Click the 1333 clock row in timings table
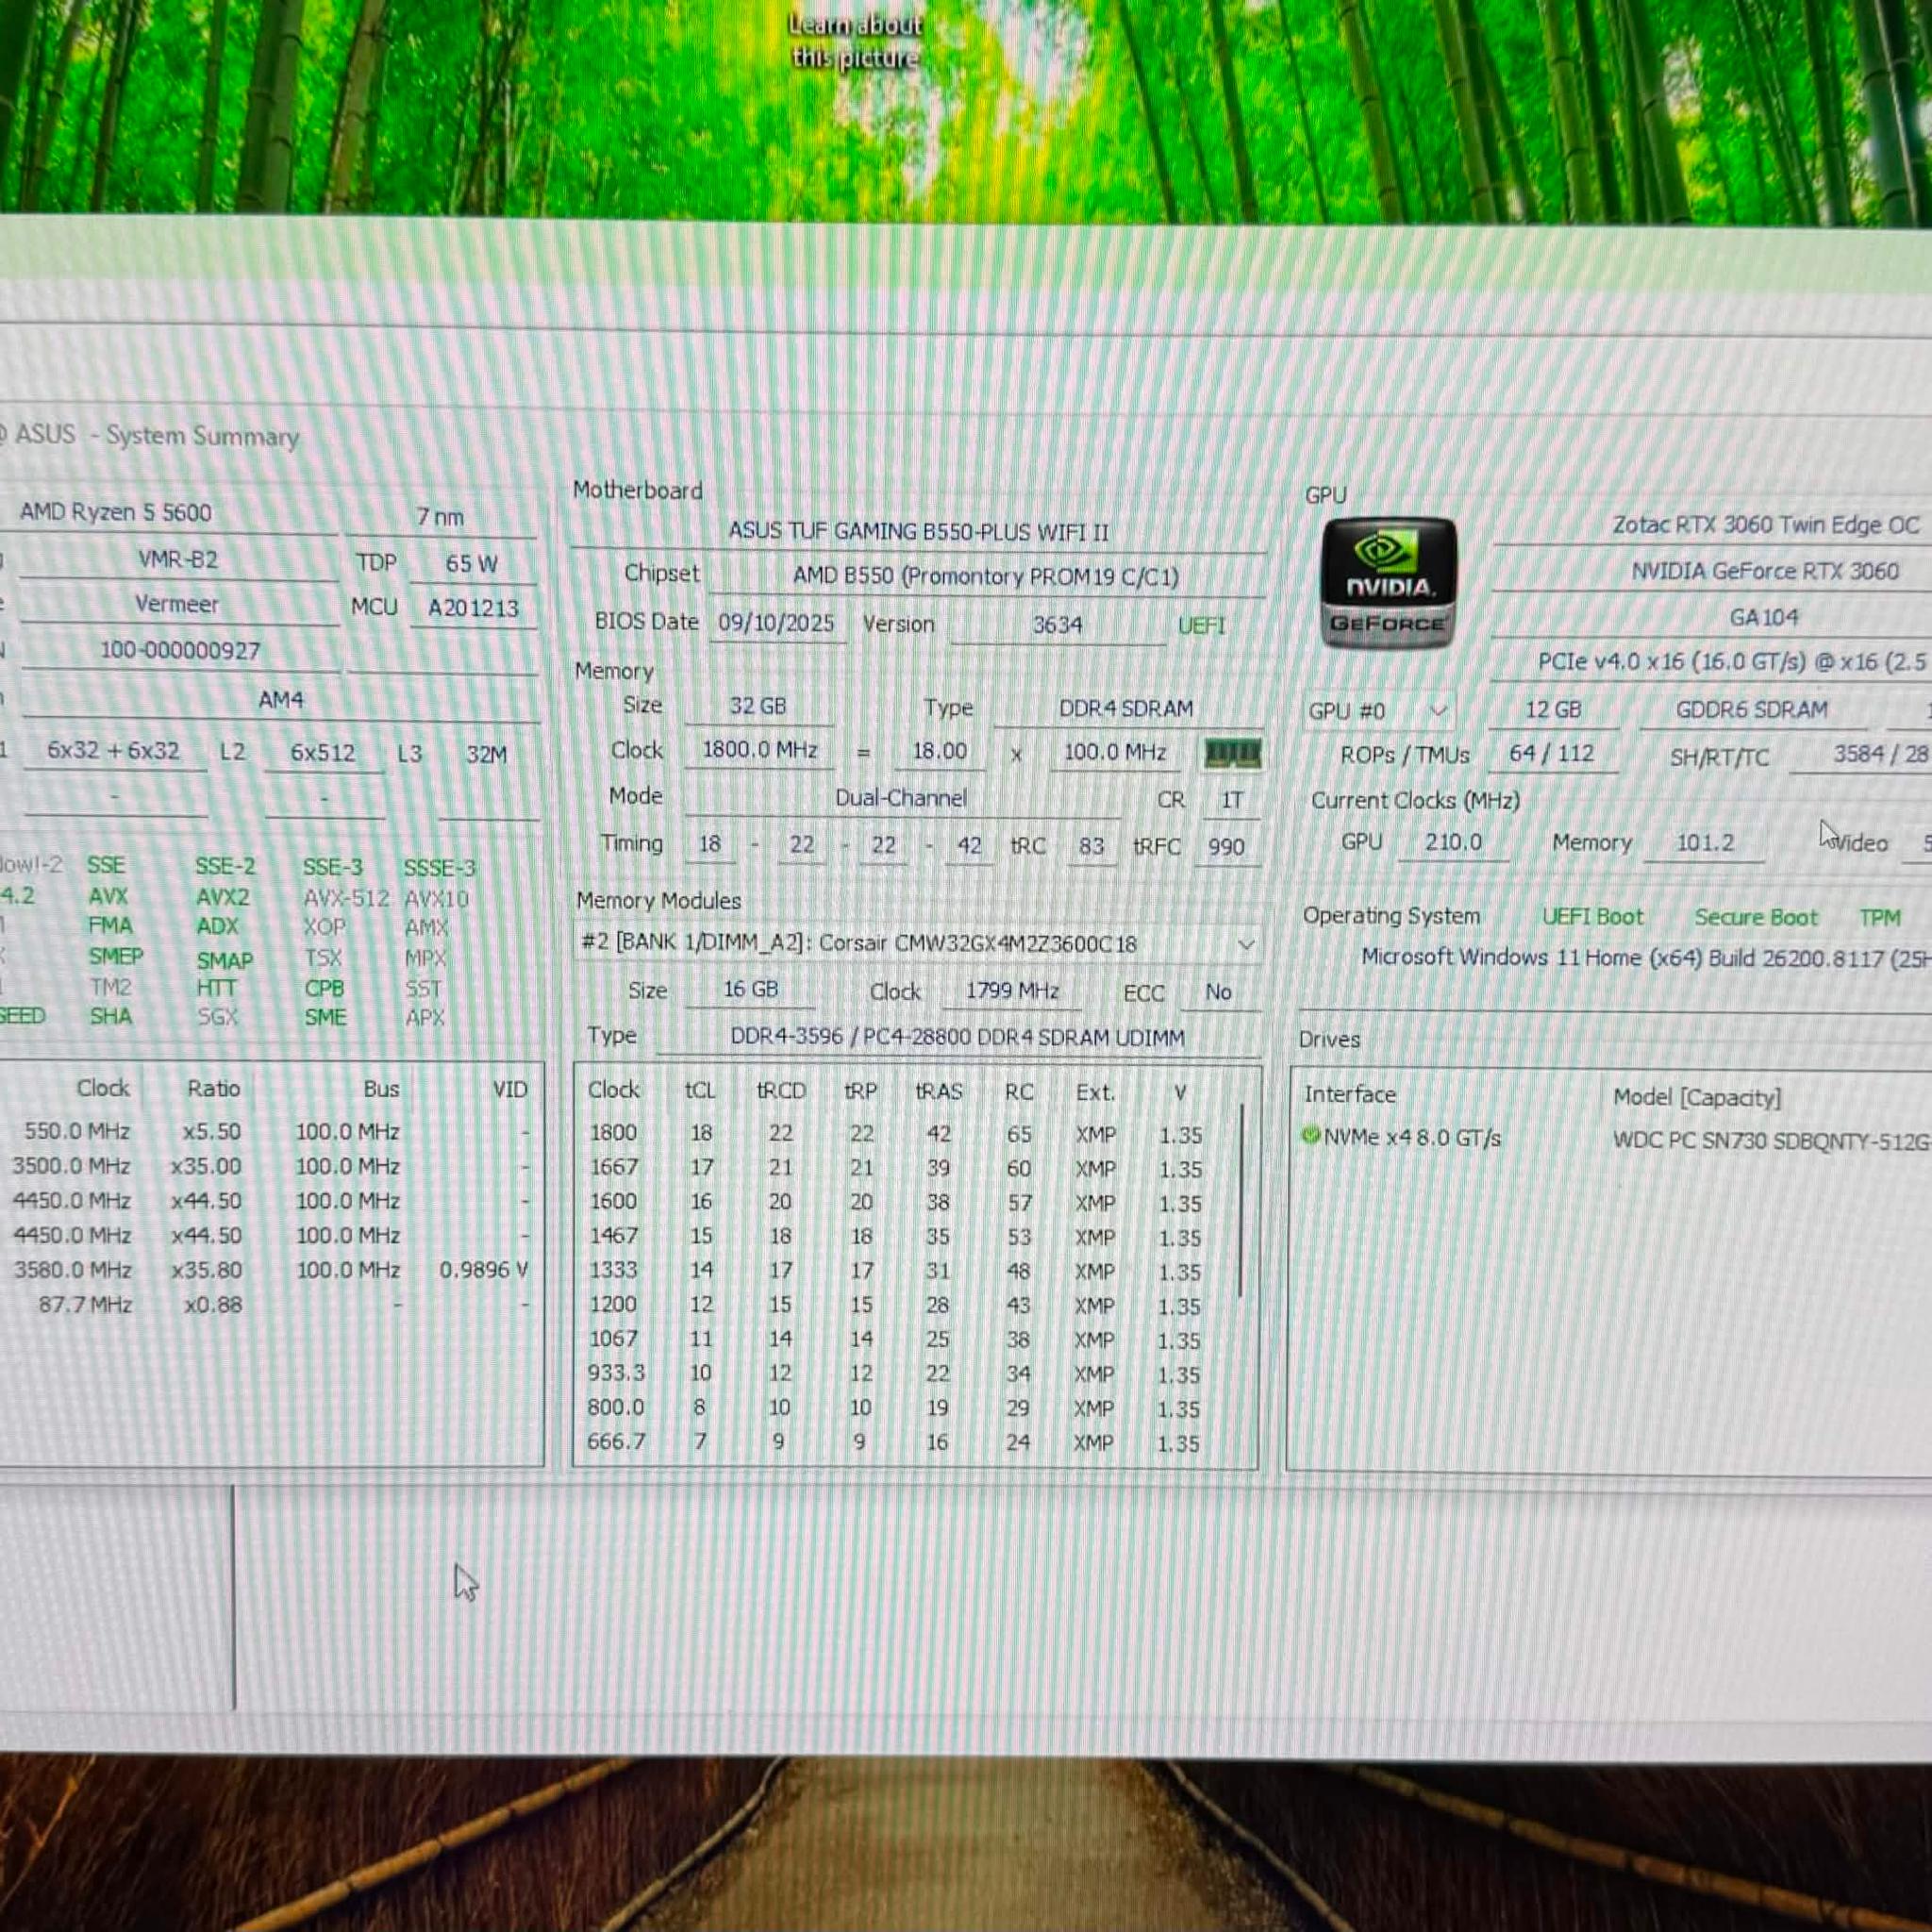This screenshot has width=1932, height=1932. point(905,1271)
